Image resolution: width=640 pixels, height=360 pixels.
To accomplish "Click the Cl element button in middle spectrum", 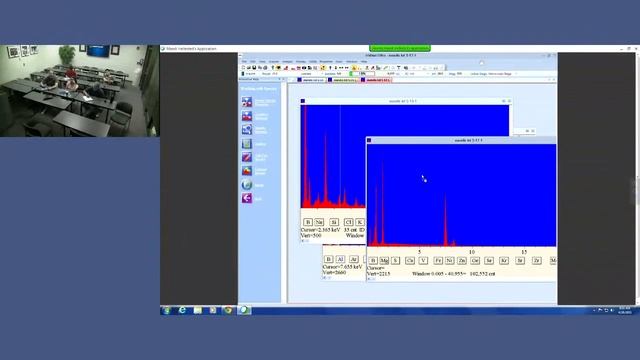I will tap(349, 222).
